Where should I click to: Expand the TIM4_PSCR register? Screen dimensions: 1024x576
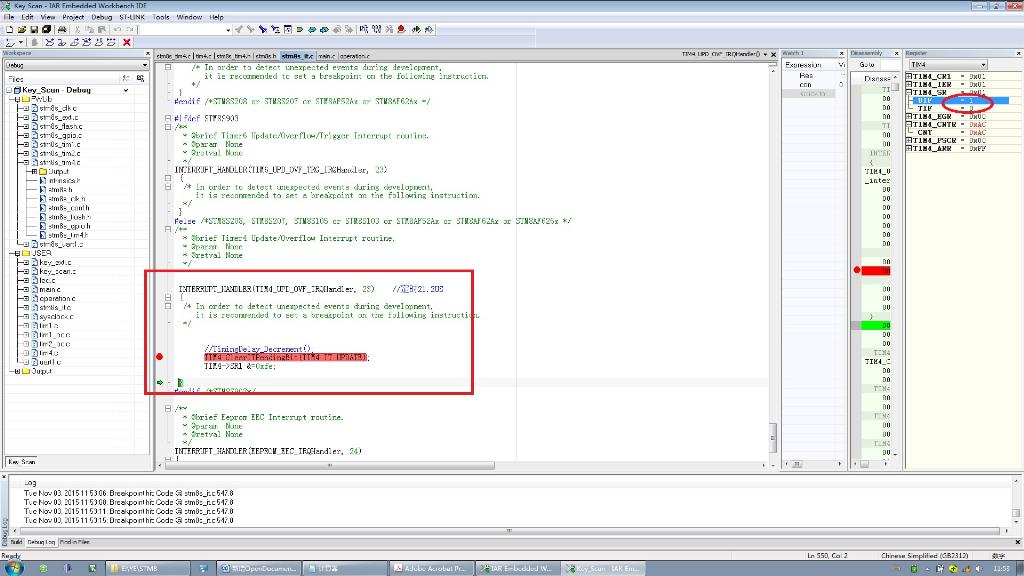[x=908, y=140]
